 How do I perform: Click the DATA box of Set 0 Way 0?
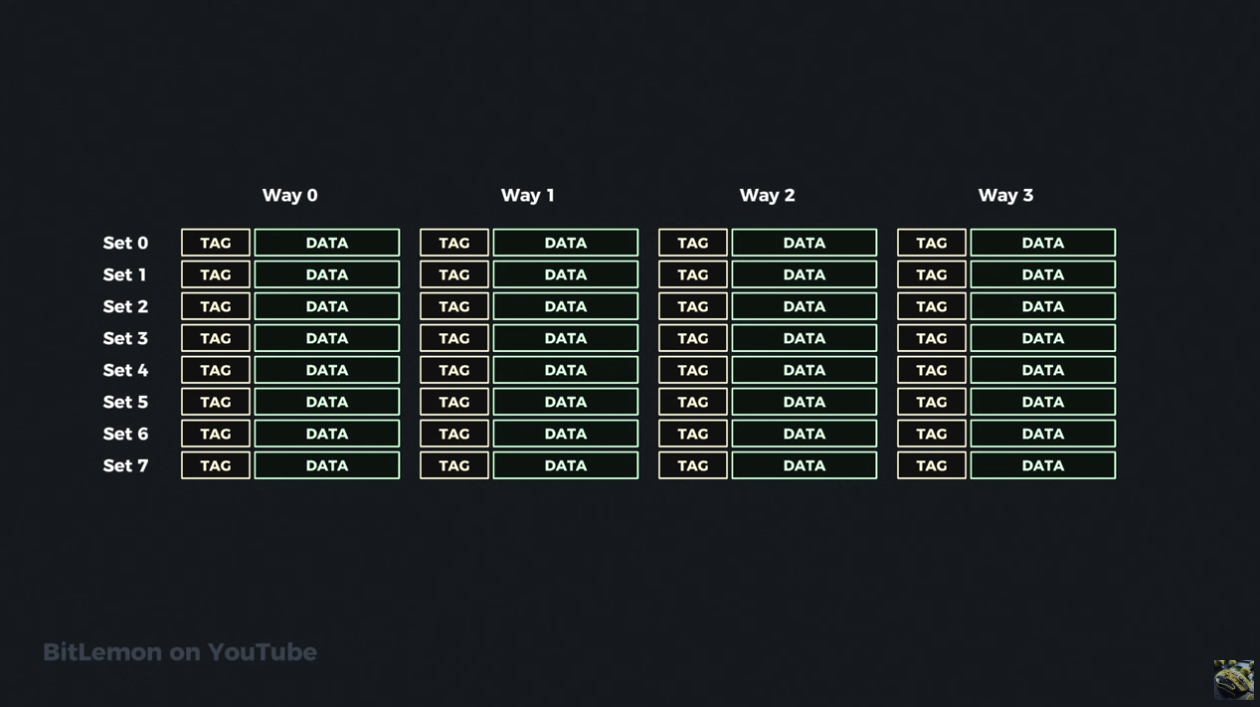327,243
